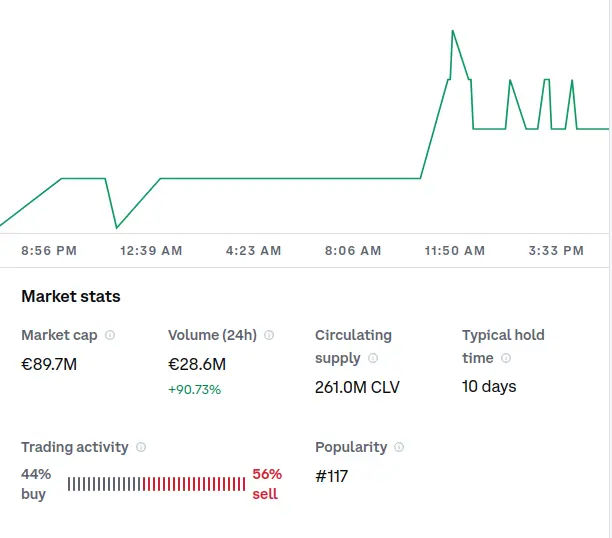The width and height of the screenshot is (612, 538).
Task: Click the 3:33 PM time axis label
Action: coord(556,251)
